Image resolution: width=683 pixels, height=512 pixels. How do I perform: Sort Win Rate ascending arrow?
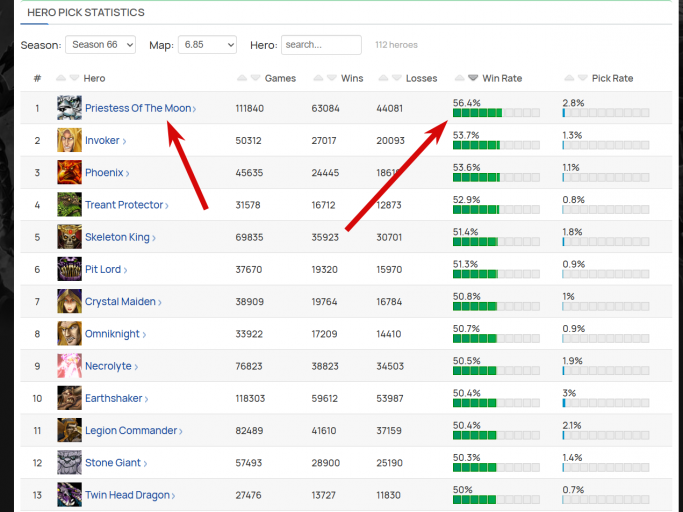(x=460, y=78)
